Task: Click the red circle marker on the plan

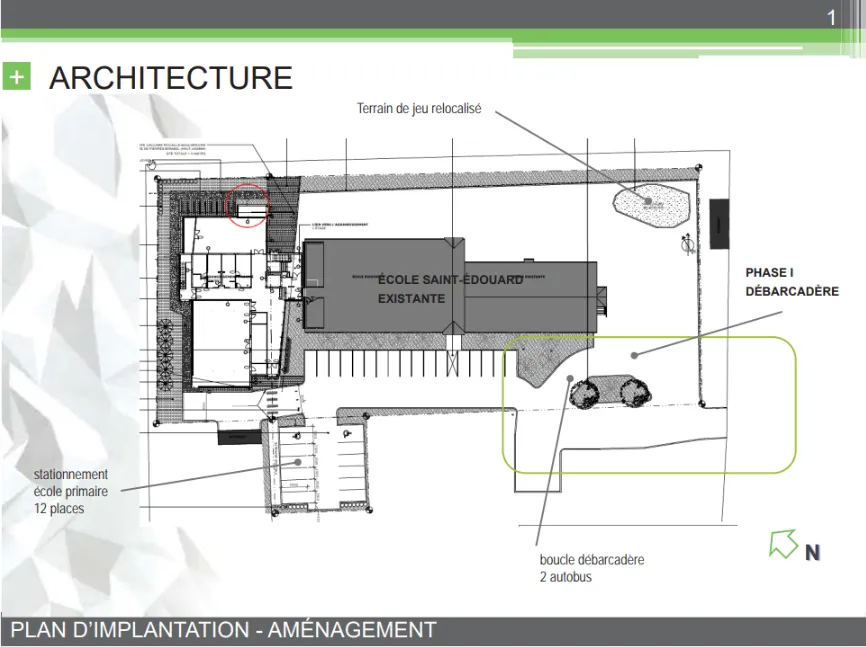Action: pyautogui.click(x=247, y=206)
